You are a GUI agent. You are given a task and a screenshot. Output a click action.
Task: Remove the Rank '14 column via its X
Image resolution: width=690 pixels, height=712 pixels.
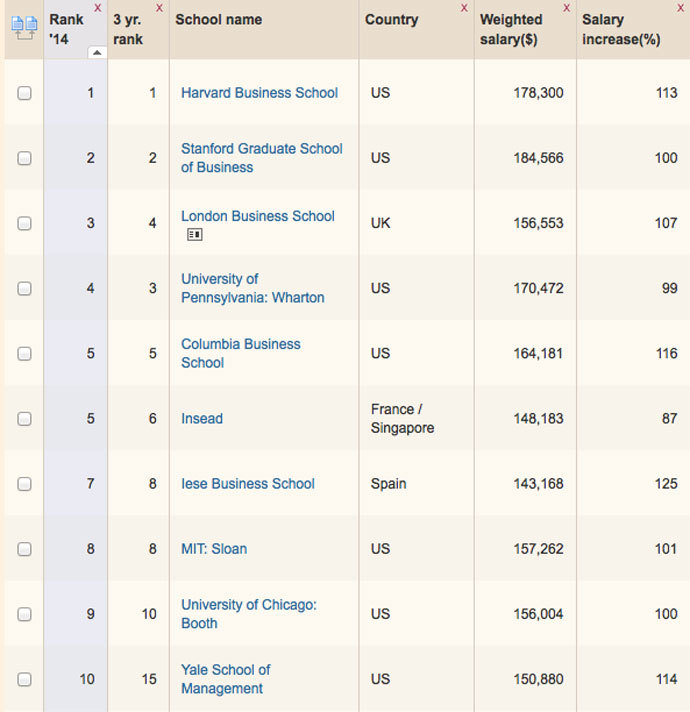(x=98, y=8)
